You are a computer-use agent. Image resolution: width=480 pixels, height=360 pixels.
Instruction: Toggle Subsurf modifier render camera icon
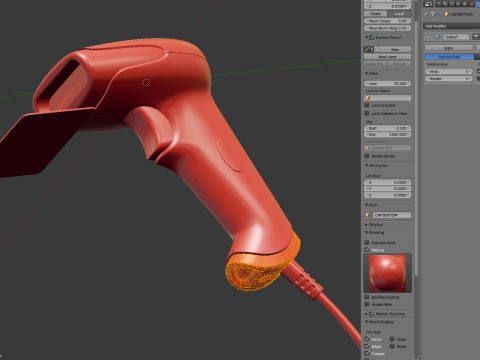pyautogui.click(x=476, y=37)
